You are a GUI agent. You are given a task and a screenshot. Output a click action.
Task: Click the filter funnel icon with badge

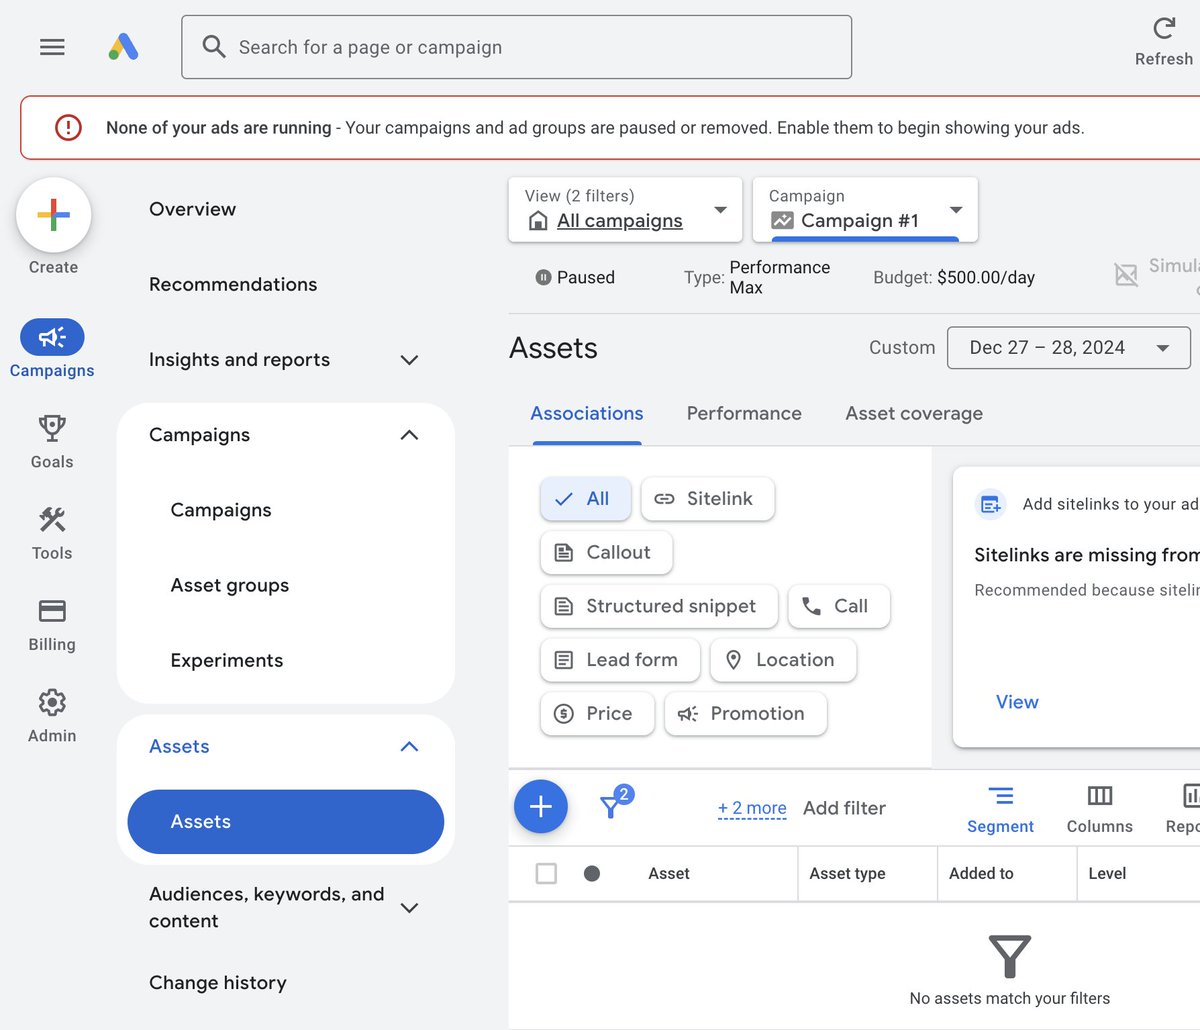pyautogui.click(x=615, y=803)
